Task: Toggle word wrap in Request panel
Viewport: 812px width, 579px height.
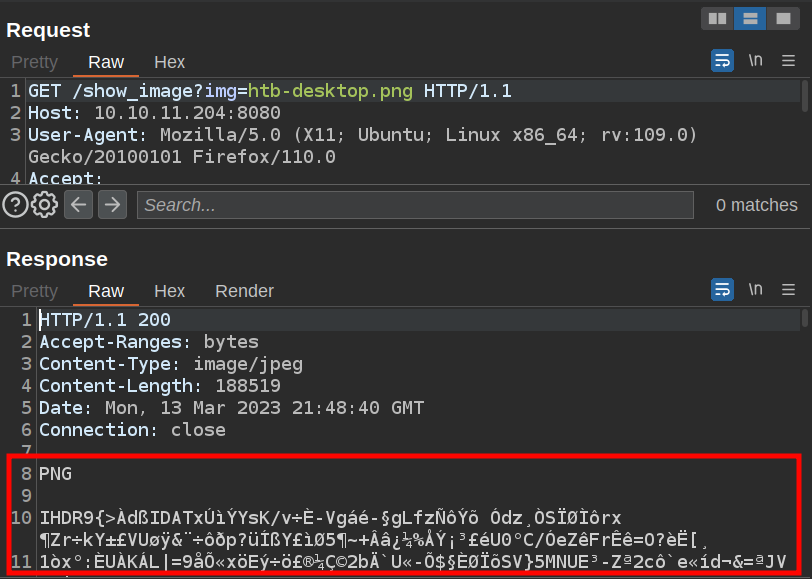Action: (722, 61)
